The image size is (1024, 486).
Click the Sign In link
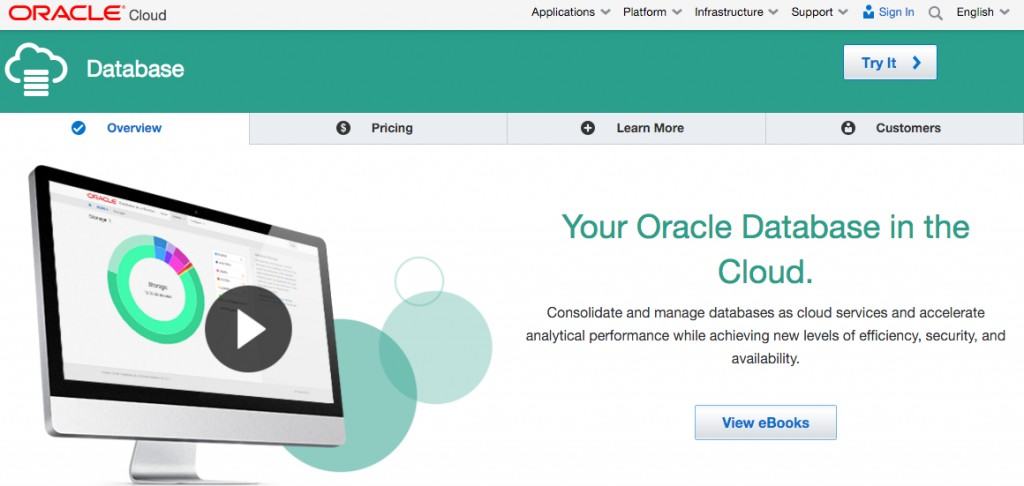(897, 12)
